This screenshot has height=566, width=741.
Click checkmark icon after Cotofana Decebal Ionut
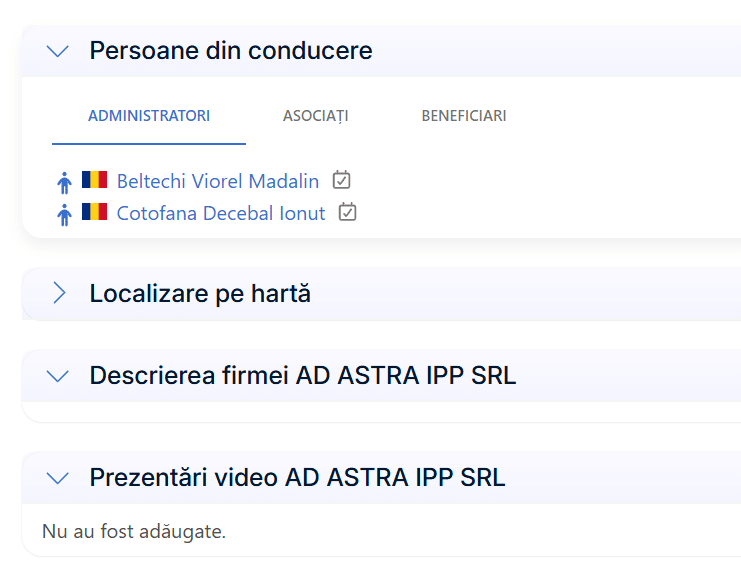348,212
